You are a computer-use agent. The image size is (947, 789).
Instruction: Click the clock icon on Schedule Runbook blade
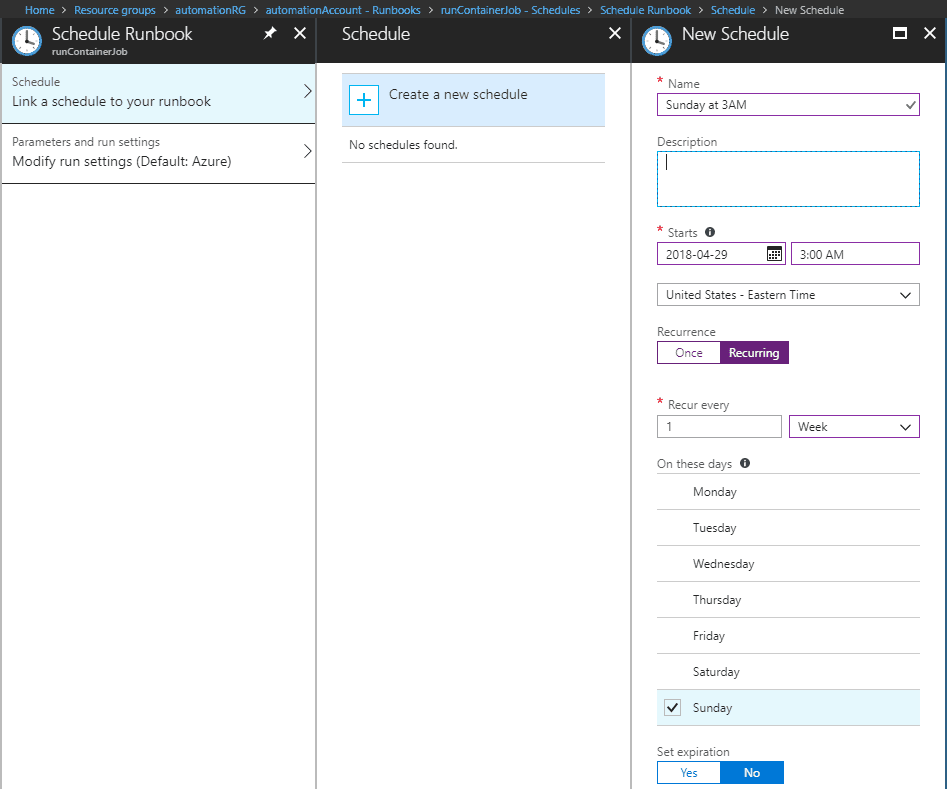point(26,41)
